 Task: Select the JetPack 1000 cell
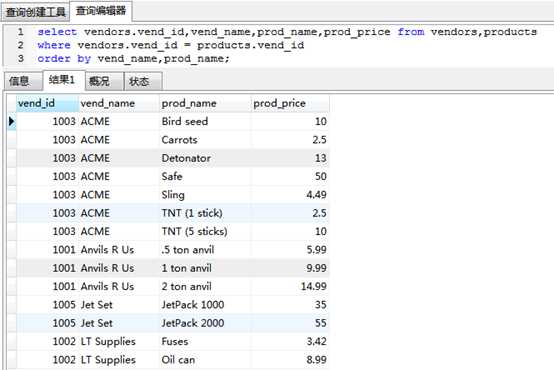[205, 305]
